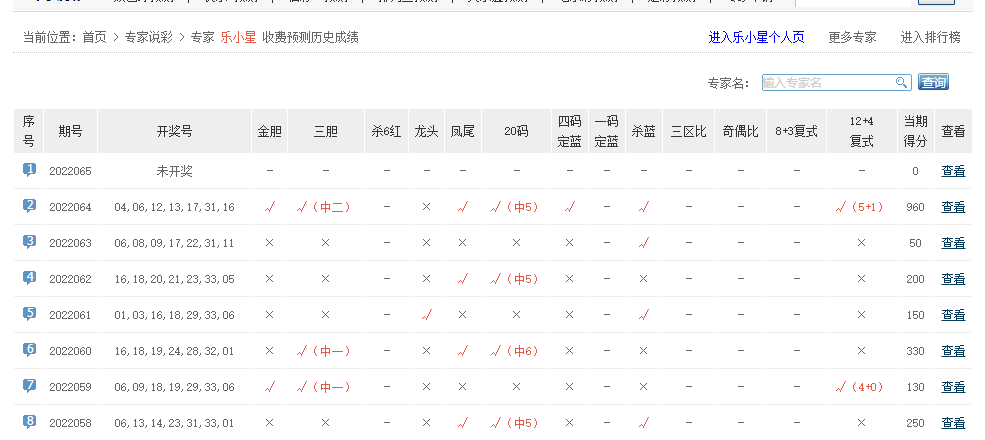Screen dimensions: 985x440
Task: Open the 更多专家 link
Action: coord(852,37)
